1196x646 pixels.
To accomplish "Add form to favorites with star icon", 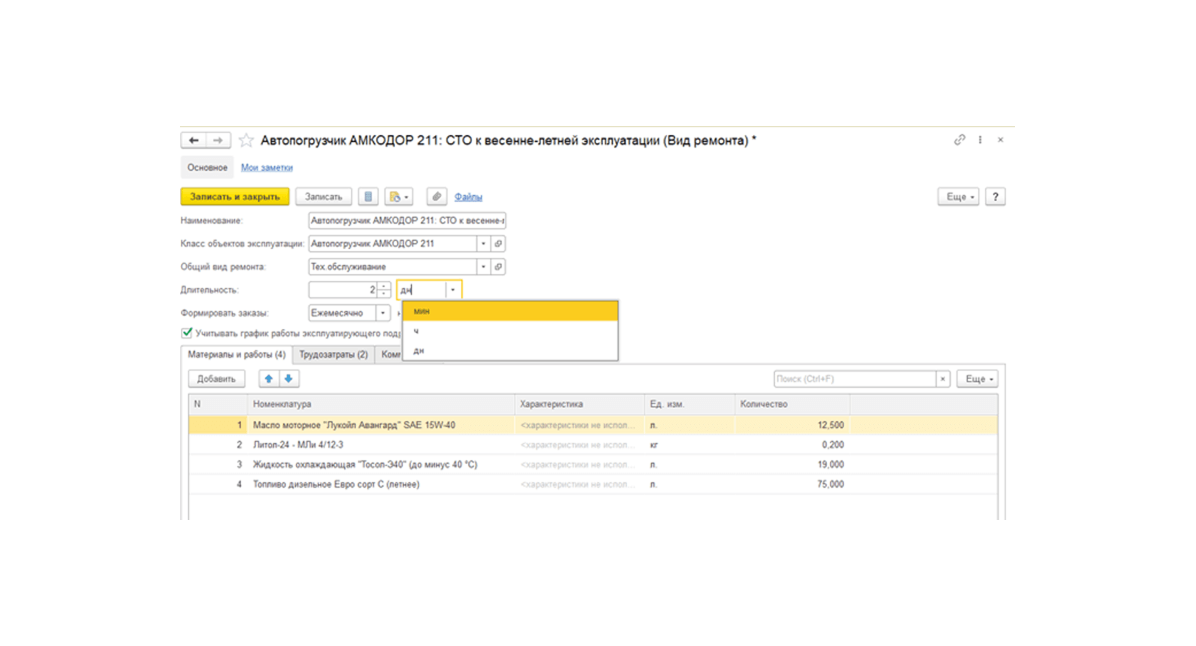I will (246, 140).
